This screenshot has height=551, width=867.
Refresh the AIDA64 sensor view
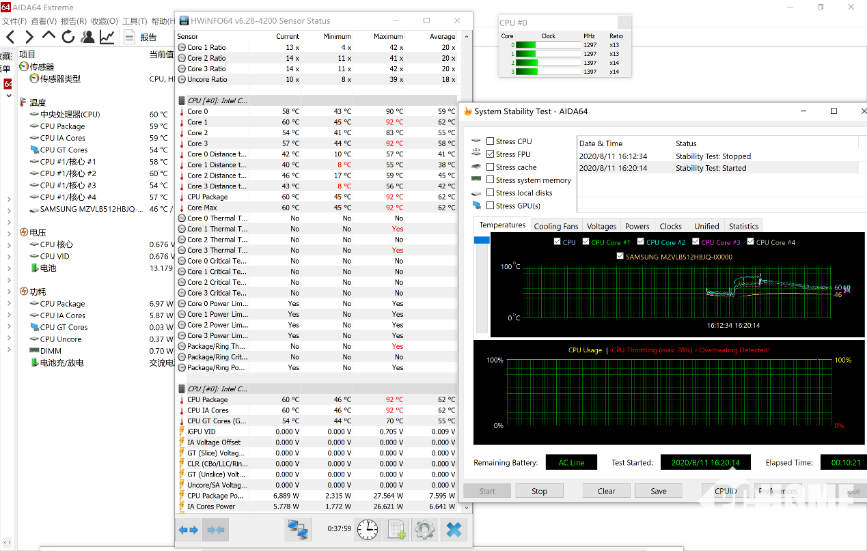[68, 37]
